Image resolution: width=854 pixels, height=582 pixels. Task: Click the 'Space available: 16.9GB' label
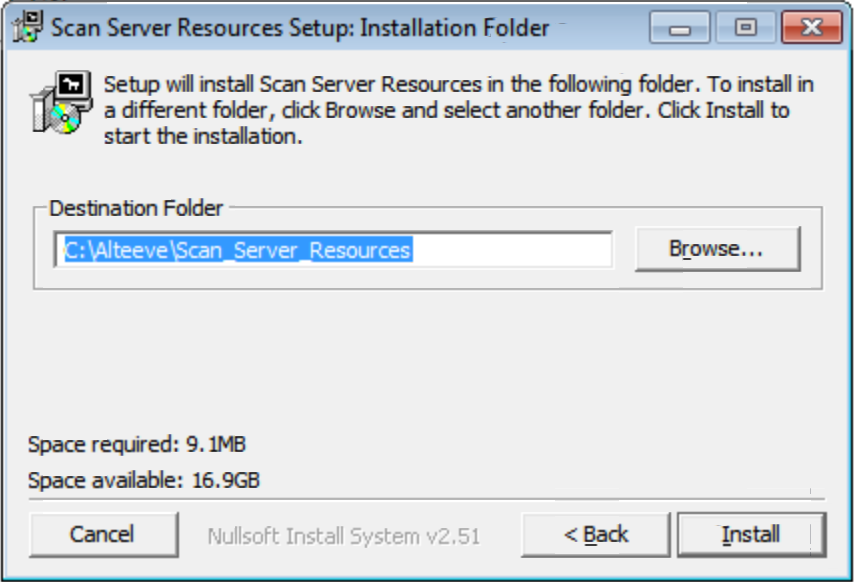pyautogui.click(x=144, y=480)
